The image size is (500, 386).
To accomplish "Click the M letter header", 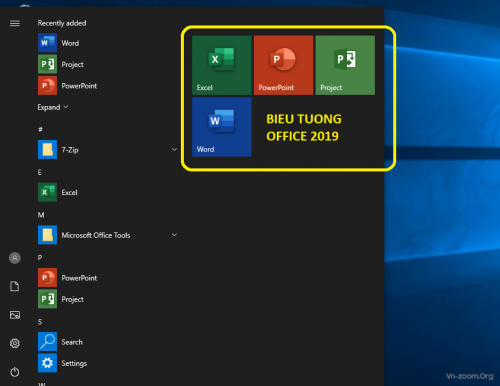I will pos(41,215).
